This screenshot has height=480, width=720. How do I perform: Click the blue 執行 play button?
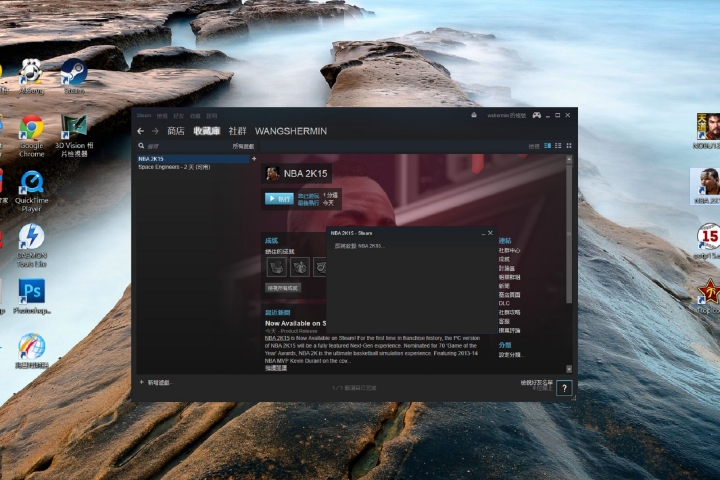[279, 198]
